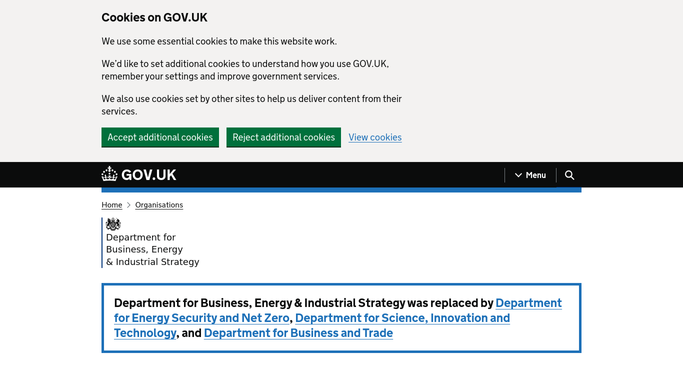The height and width of the screenshot is (384, 683).
Task: Click the royal coat of arms crest
Action: tap(113, 224)
